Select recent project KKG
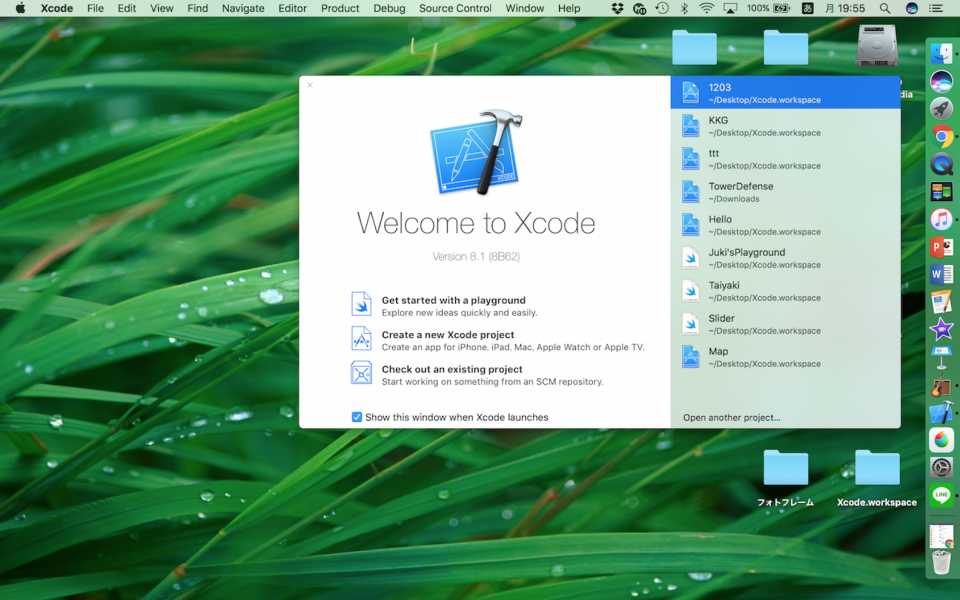 (x=786, y=126)
